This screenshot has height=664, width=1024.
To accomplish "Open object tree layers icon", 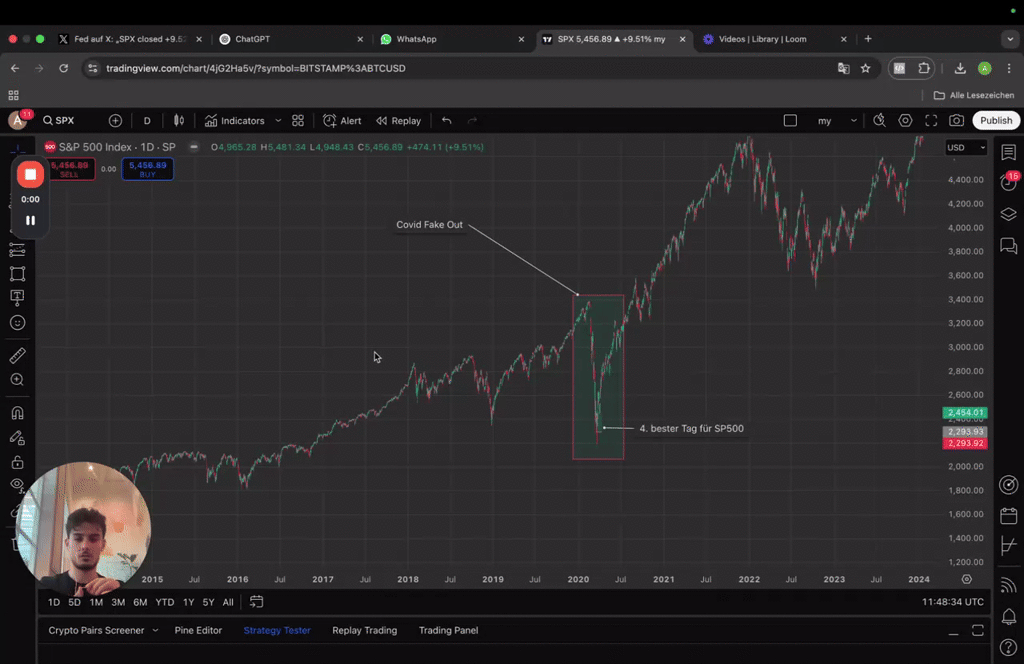I will (1008, 214).
